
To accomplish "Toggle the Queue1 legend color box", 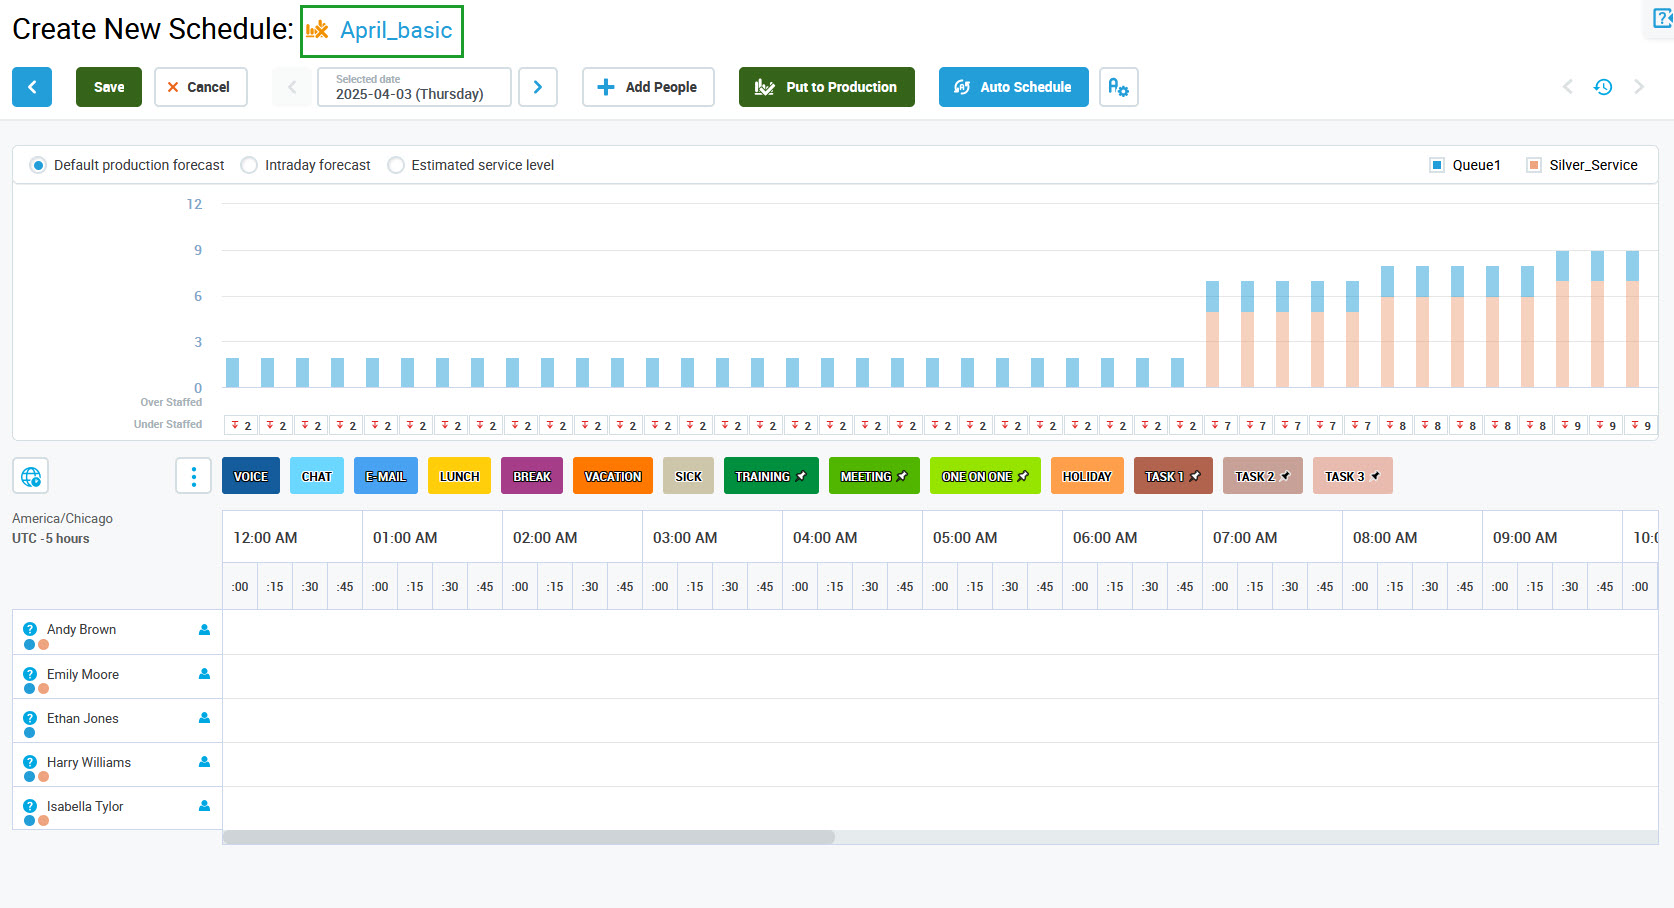I will pyautogui.click(x=1437, y=165).
